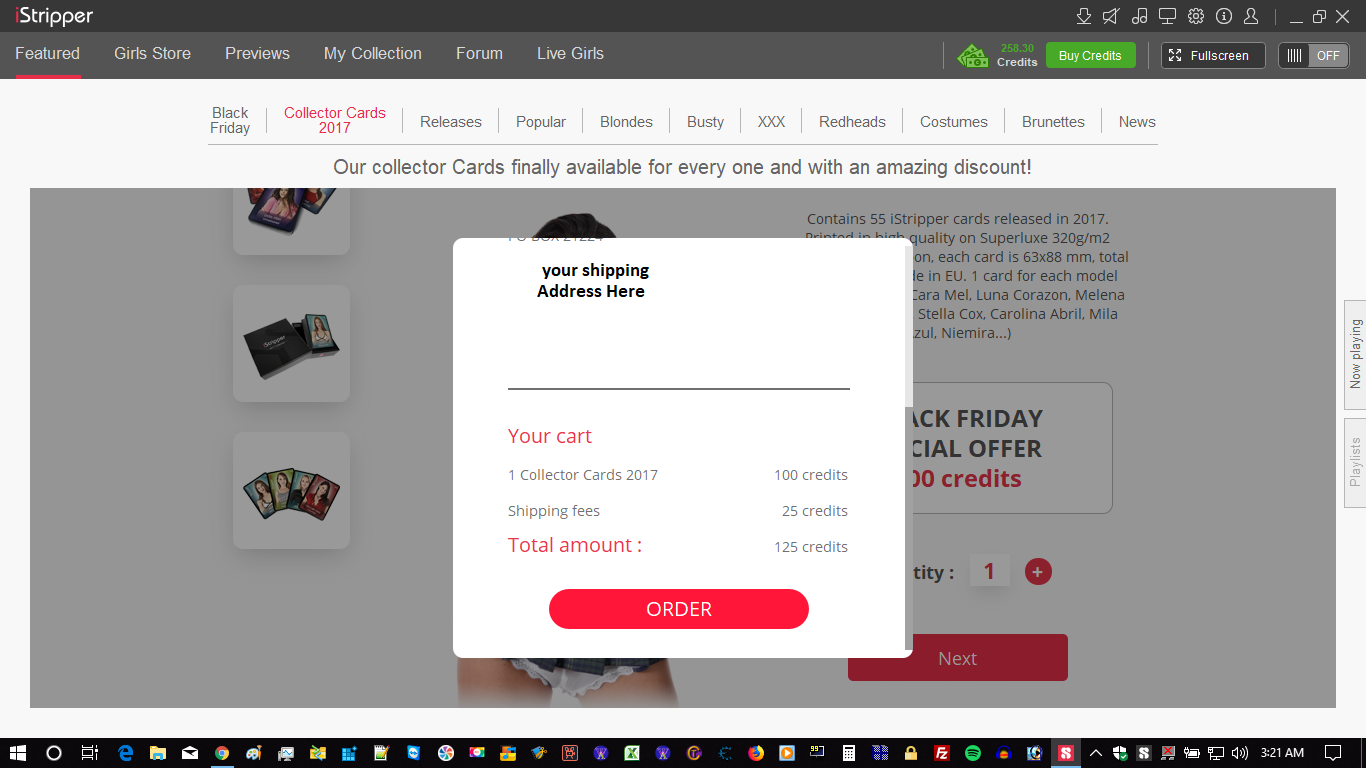The height and width of the screenshot is (768, 1366).
Task: Click the green credits money icon
Action: pos(972,56)
